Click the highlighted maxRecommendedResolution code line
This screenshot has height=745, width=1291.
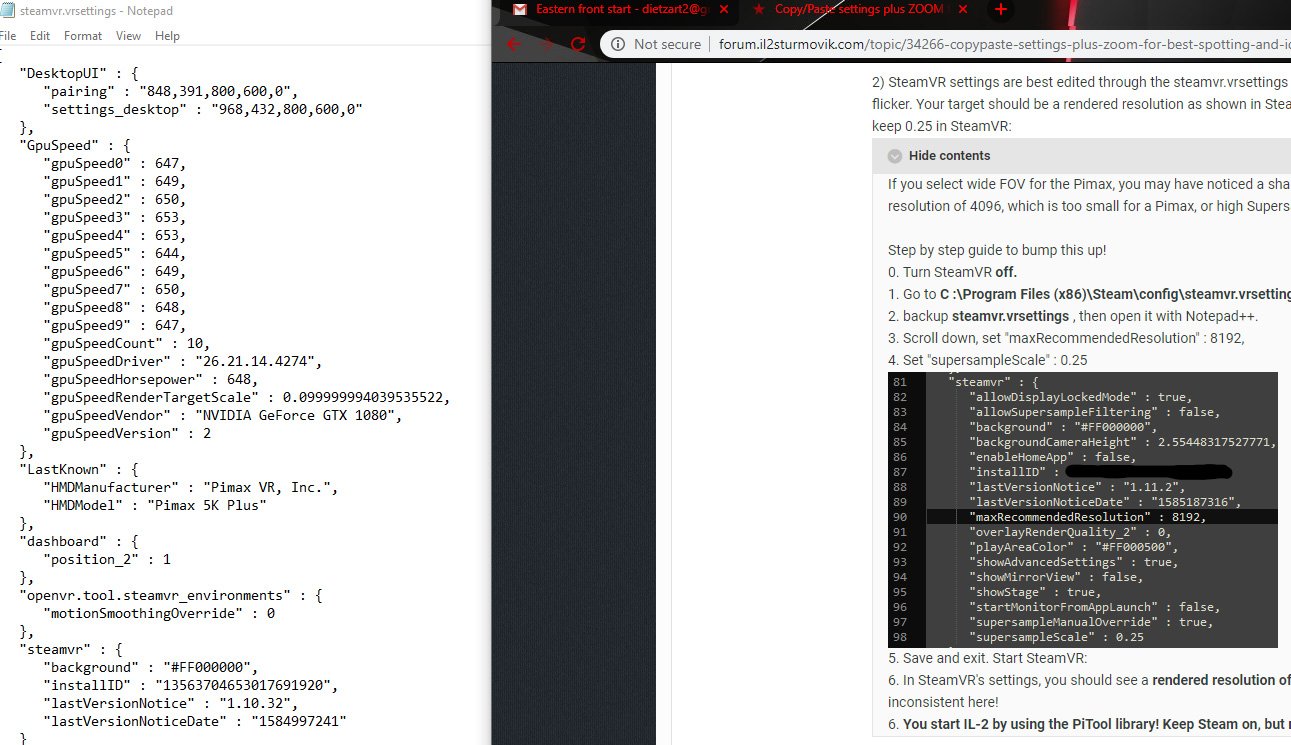tap(1102, 517)
